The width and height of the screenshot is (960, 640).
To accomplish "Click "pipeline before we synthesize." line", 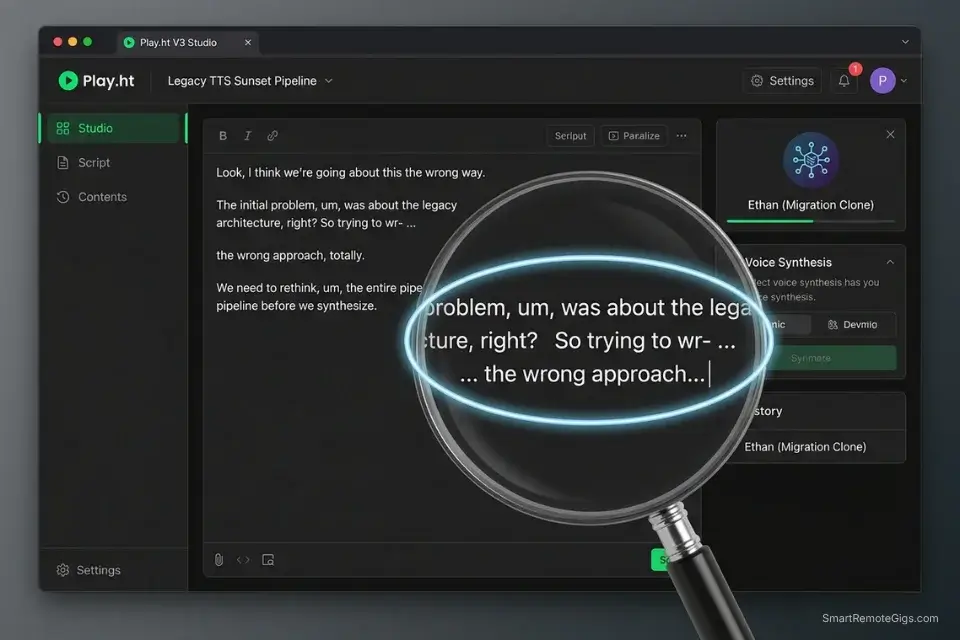I will (296, 306).
